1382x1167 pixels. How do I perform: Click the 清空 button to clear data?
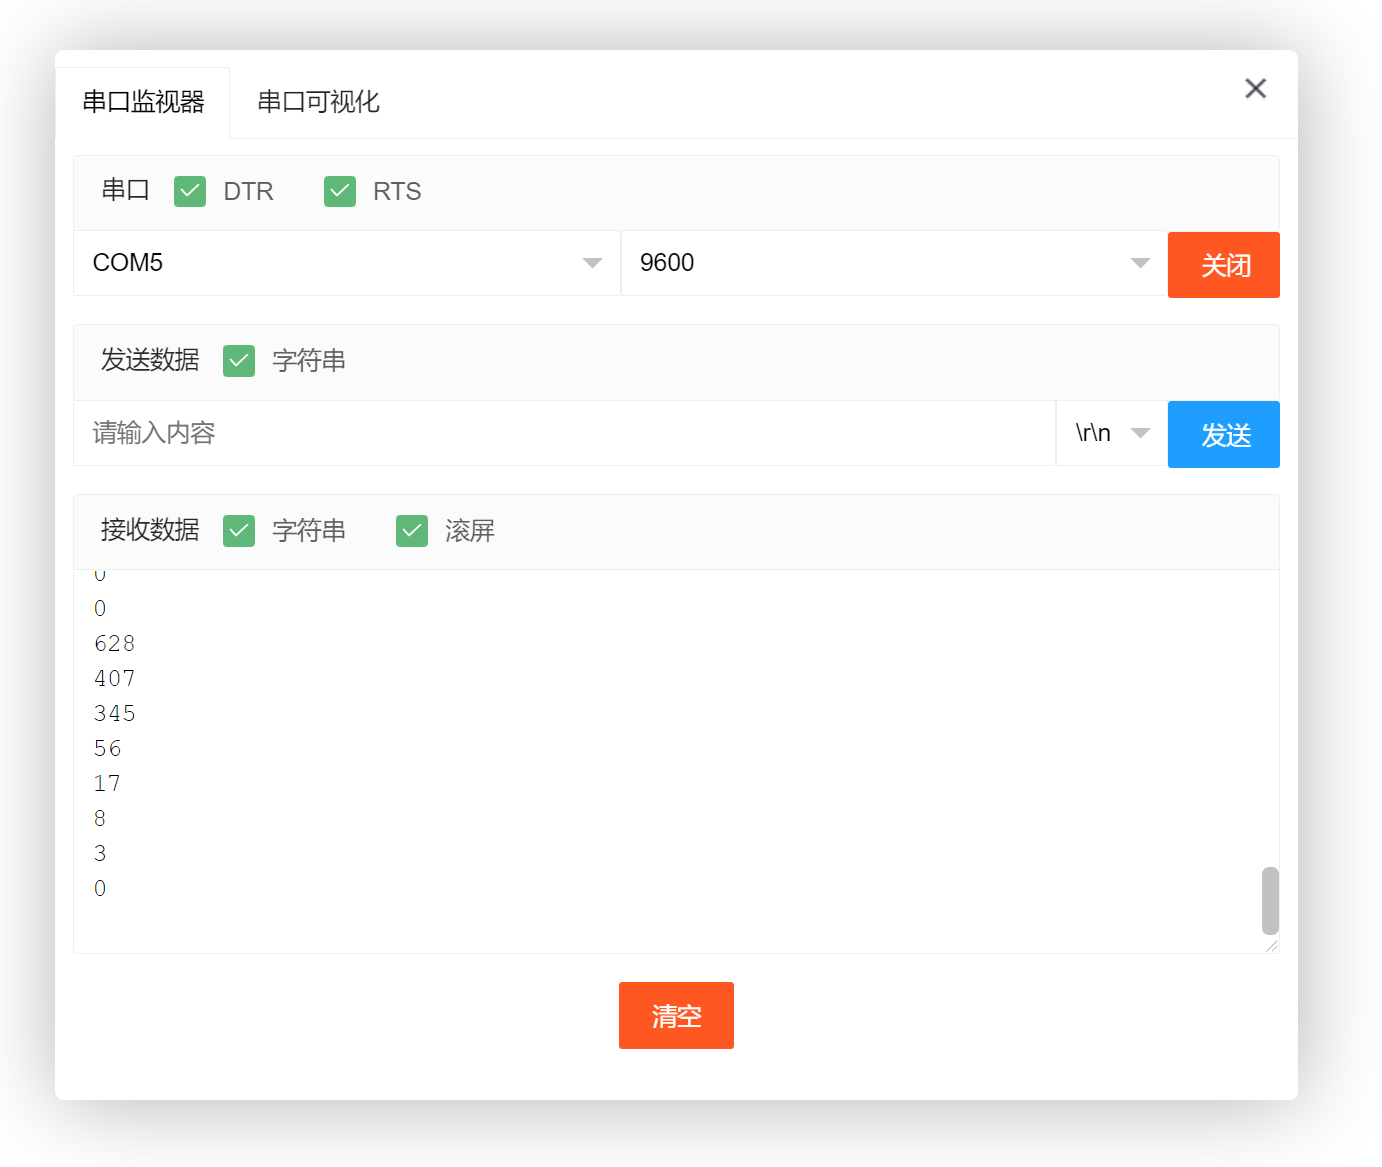click(676, 1016)
